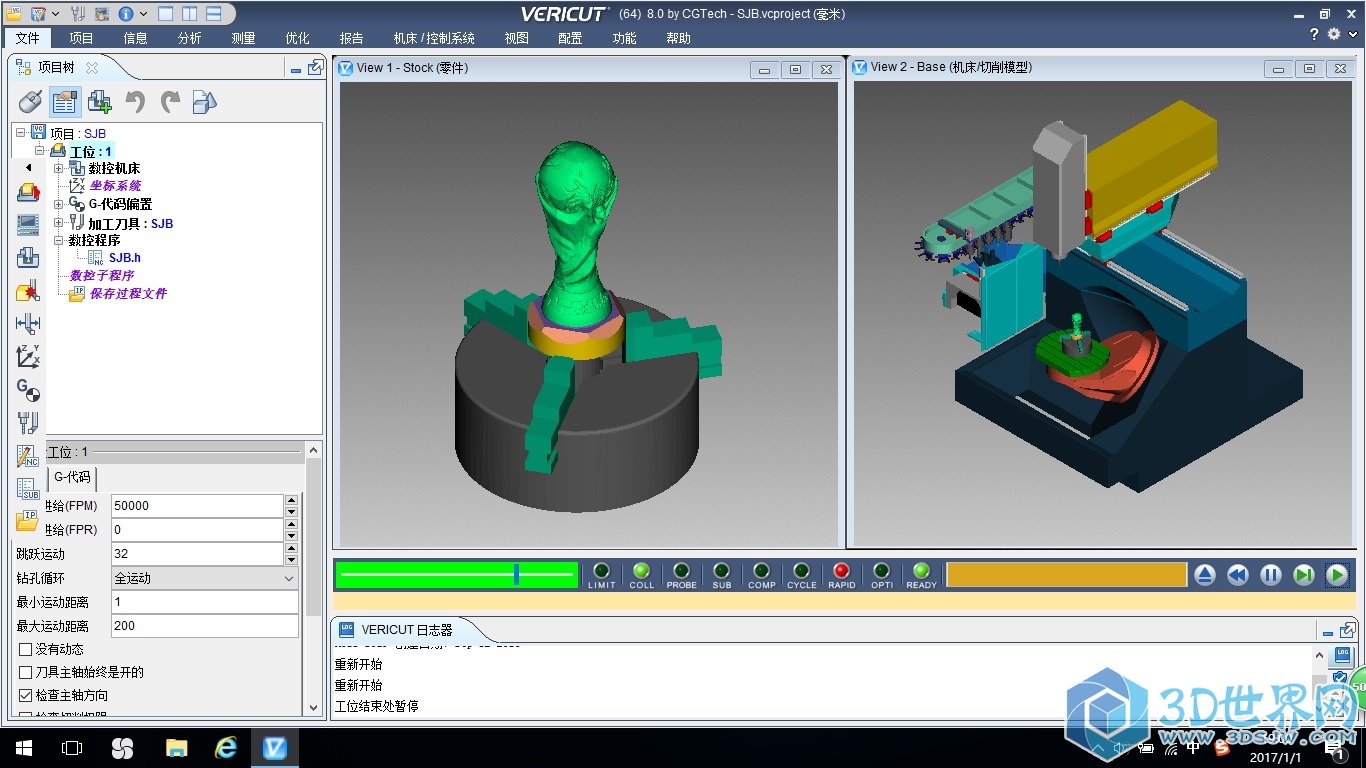Screen dimensions: 1366x768
Task: Select the side-by-side two view layout icon
Action: coord(190,14)
